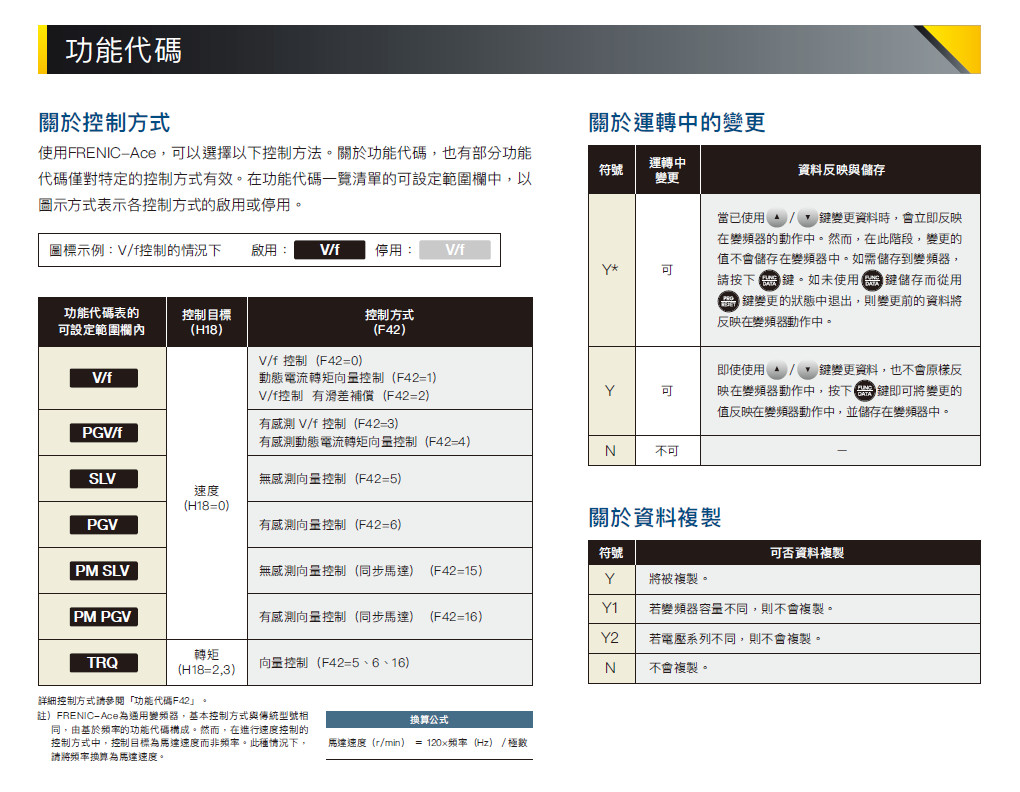Click the 換算公式 formula header bar
The height and width of the screenshot is (792, 1020).
[x=429, y=720]
